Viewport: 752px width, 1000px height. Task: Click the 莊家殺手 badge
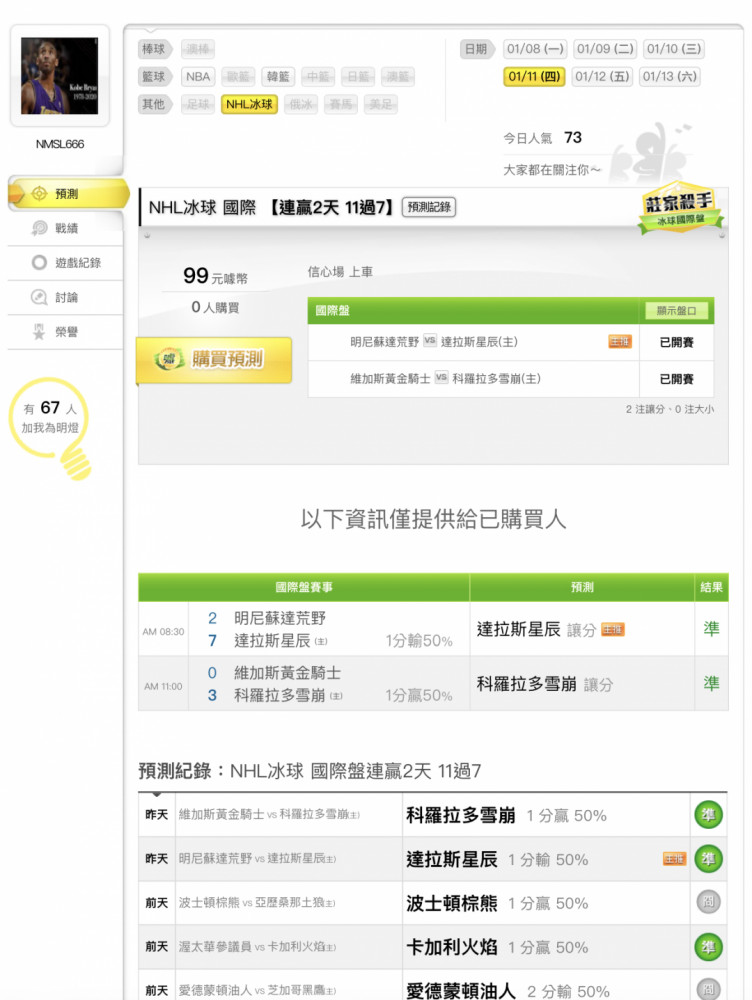point(679,209)
